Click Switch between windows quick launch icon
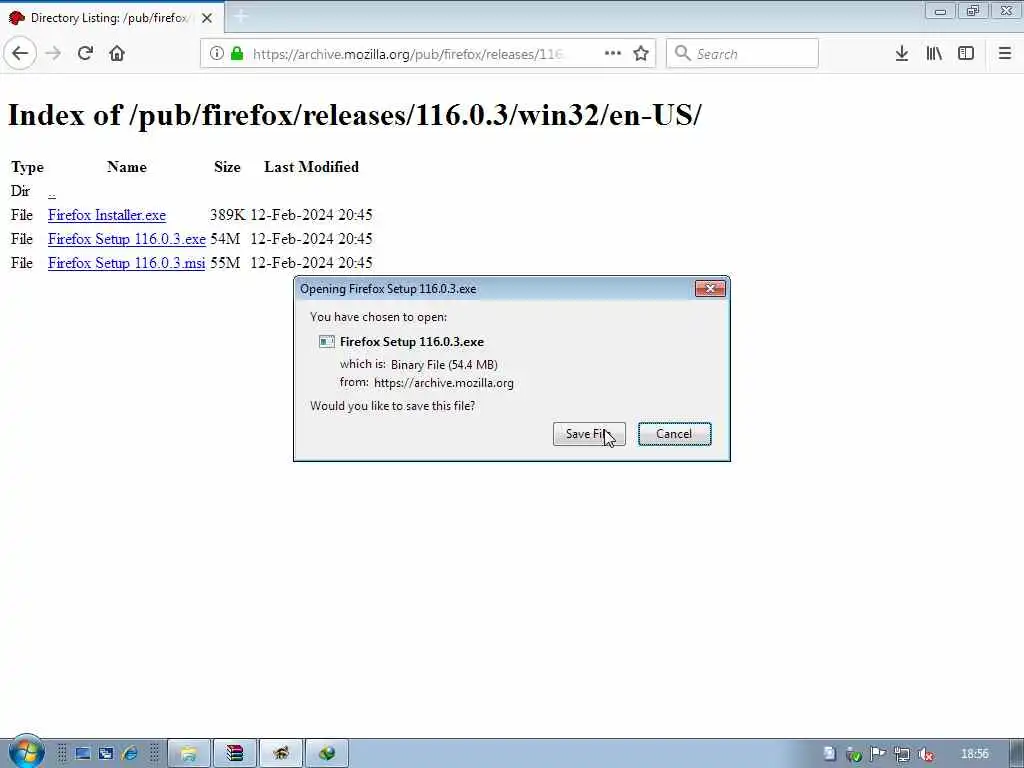Viewport: 1024px width, 768px height. 106,754
